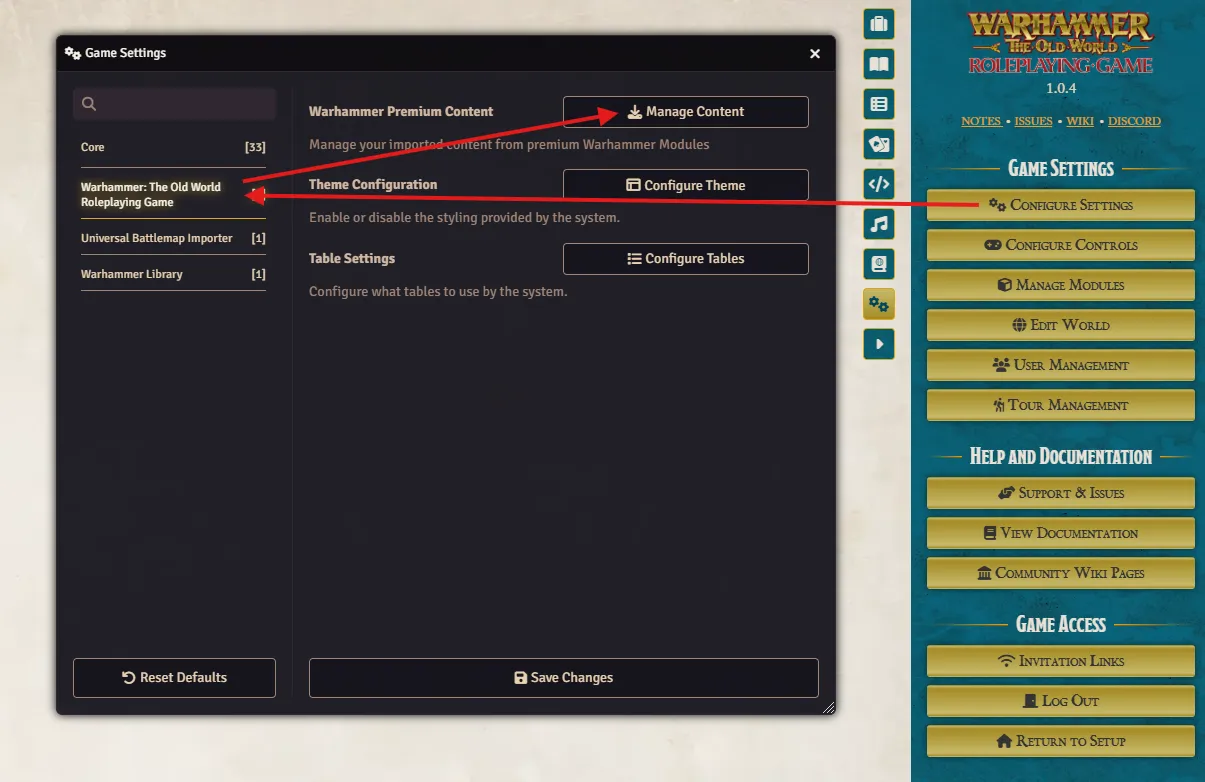1205x782 pixels.
Task: Open Manage Modules in sidebar
Action: [1060, 285]
